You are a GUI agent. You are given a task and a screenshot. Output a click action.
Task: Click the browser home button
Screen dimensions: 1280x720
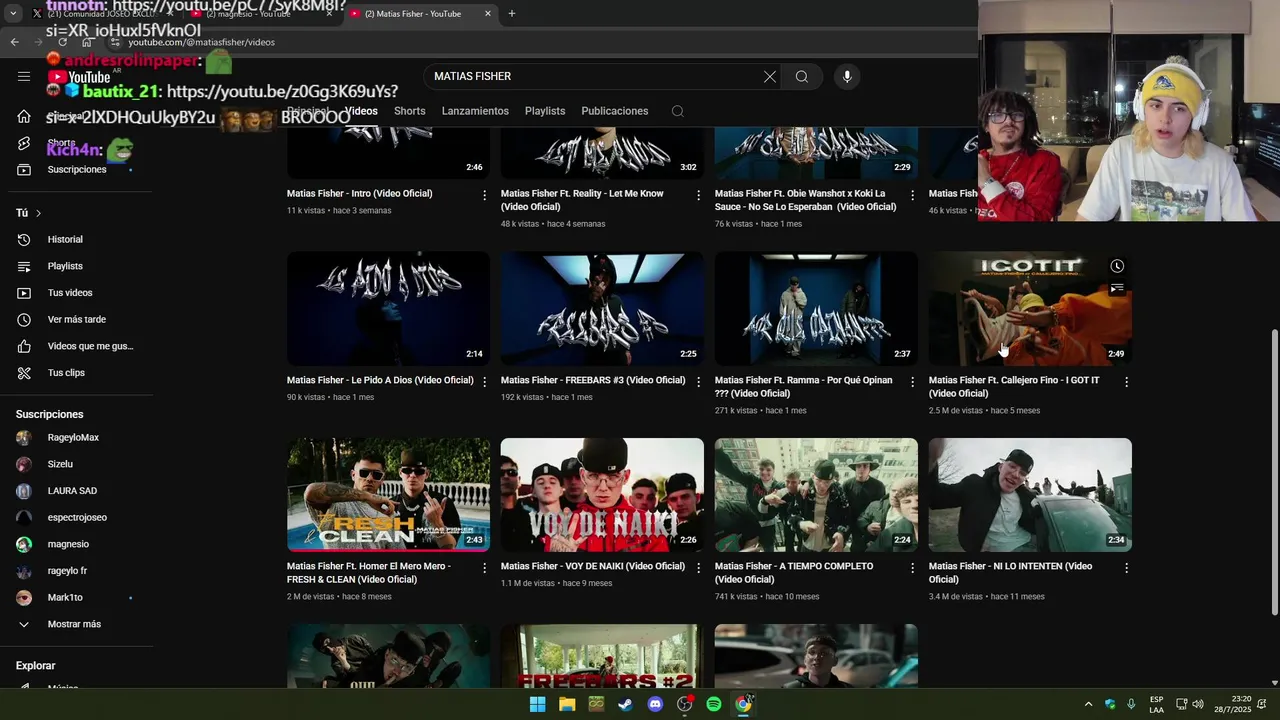pyautogui.click(x=87, y=42)
